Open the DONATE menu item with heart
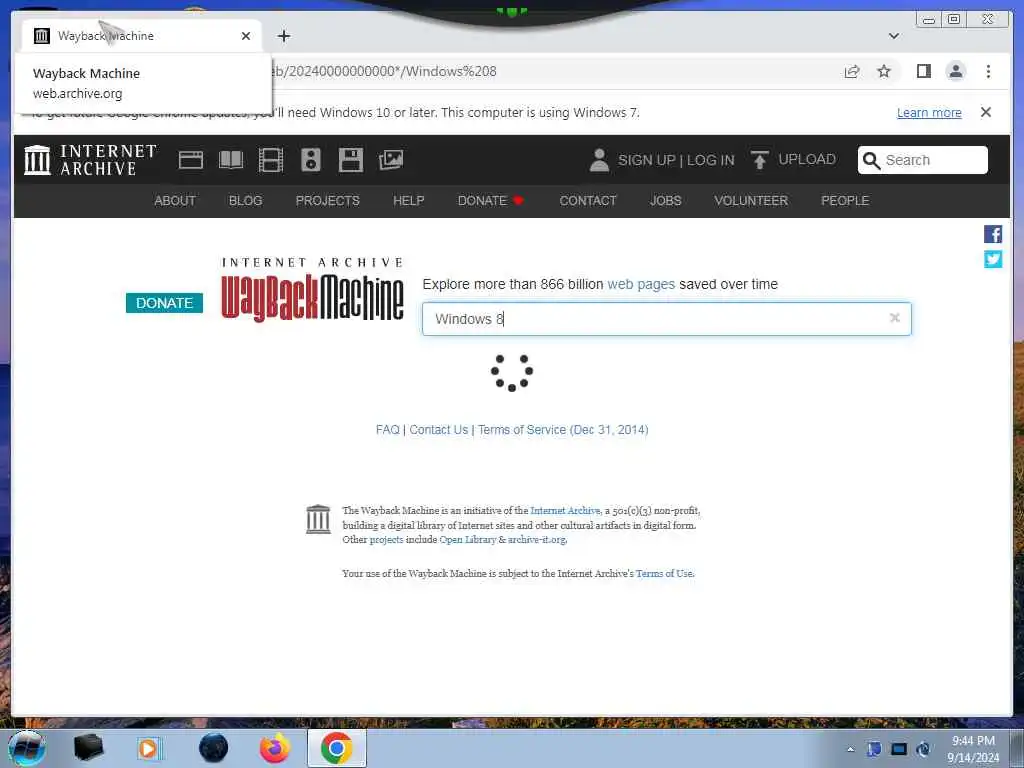 coord(490,200)
